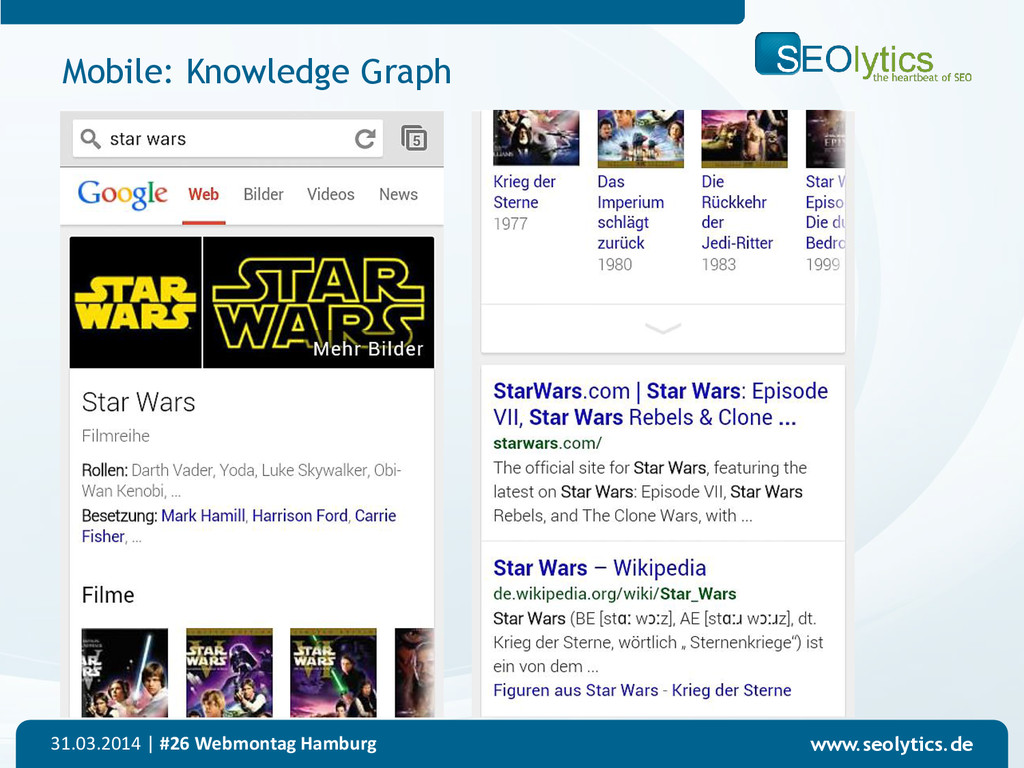Click the StarWars.com result description
The image size is (1024, 768).
pos(650,492)
